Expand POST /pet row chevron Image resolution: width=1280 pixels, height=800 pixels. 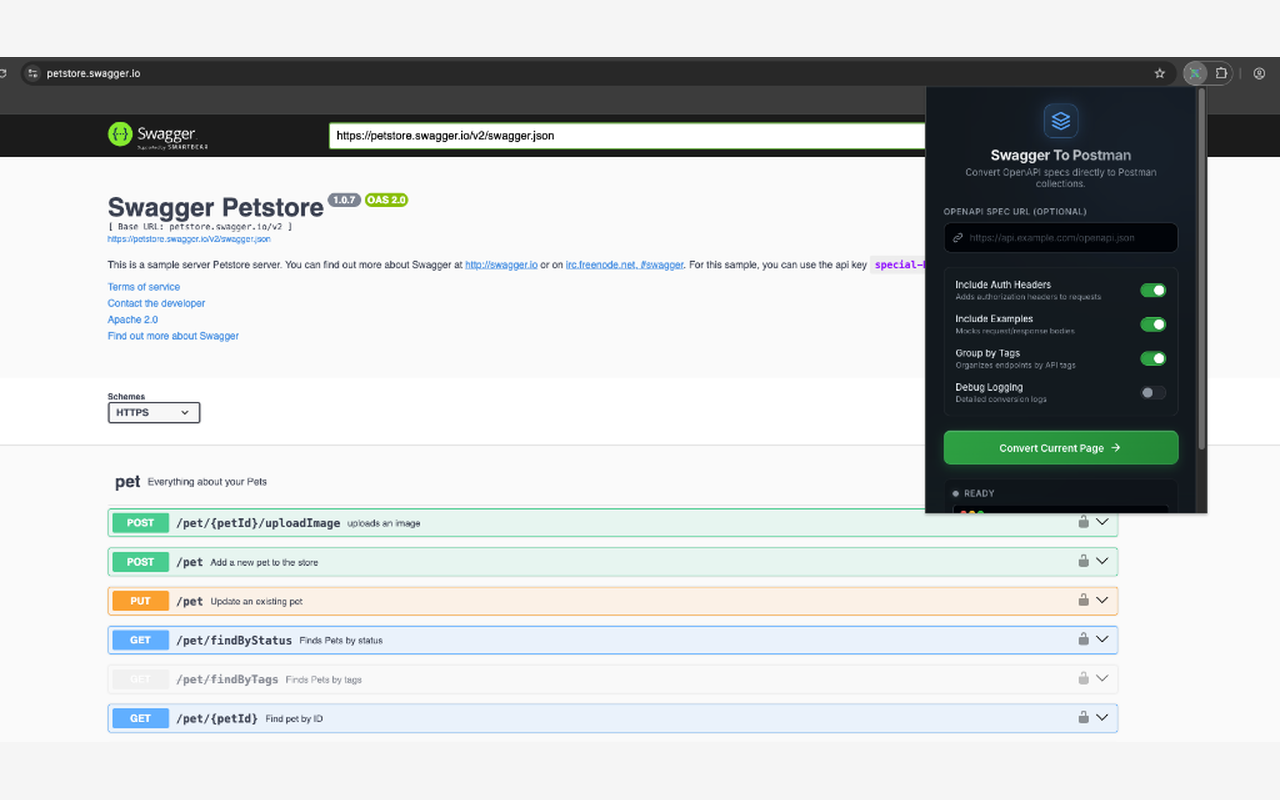tap(1102, 561)
